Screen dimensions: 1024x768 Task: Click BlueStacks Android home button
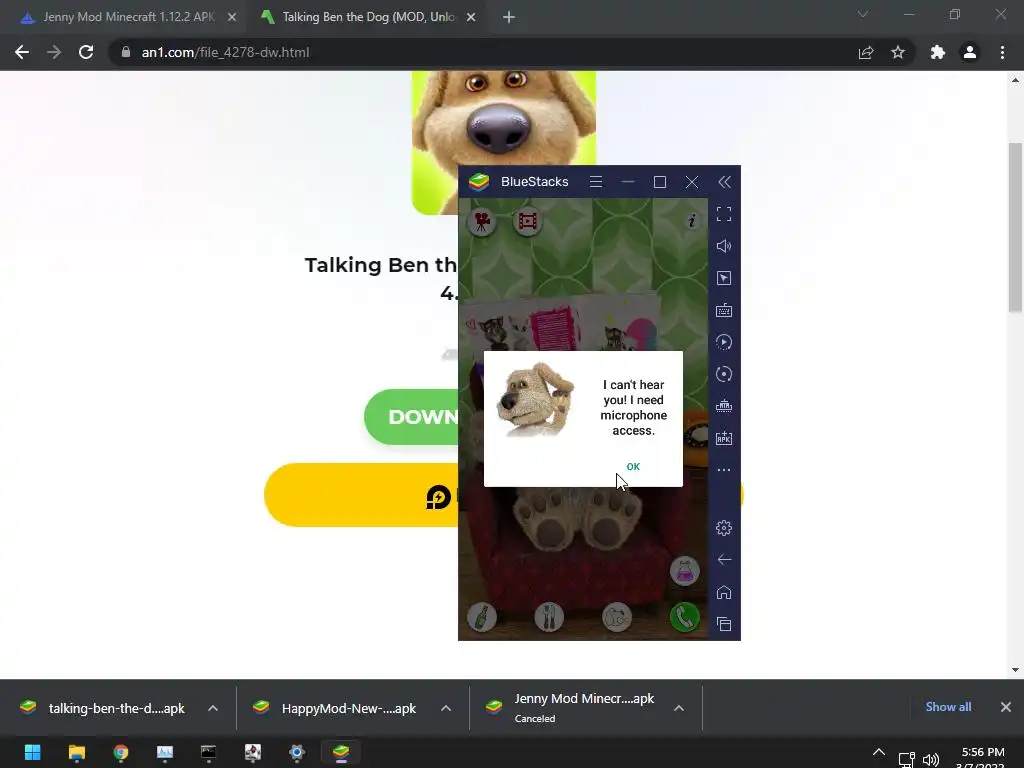point(724,592)
